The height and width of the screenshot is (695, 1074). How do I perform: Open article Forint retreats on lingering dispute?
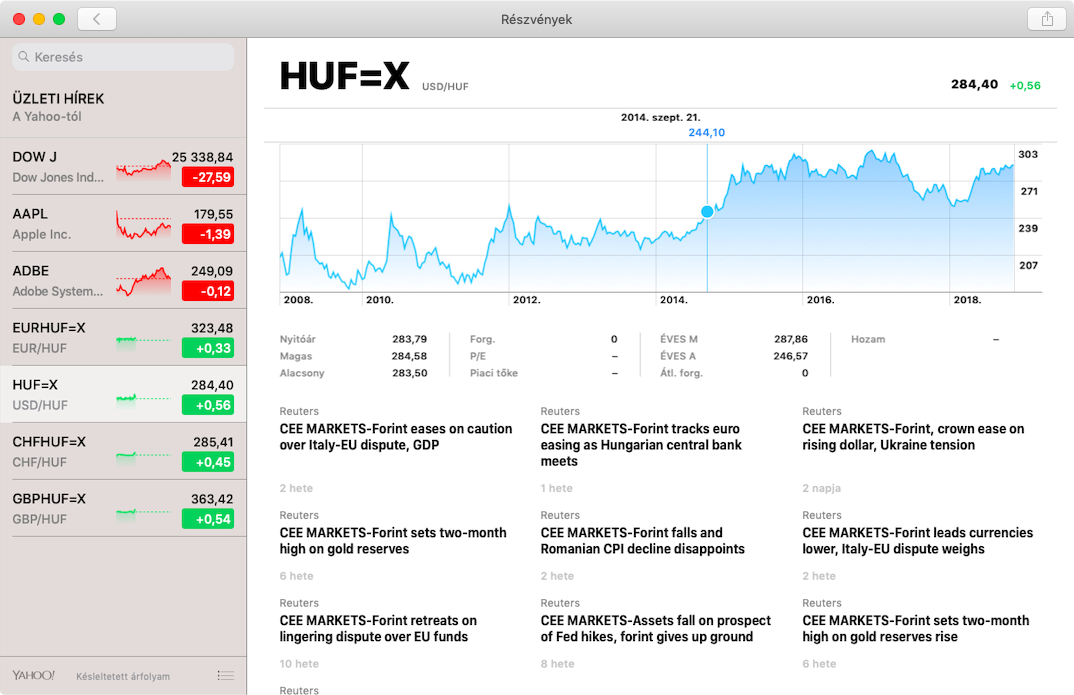pyautogui.click(x=378, y=629)
